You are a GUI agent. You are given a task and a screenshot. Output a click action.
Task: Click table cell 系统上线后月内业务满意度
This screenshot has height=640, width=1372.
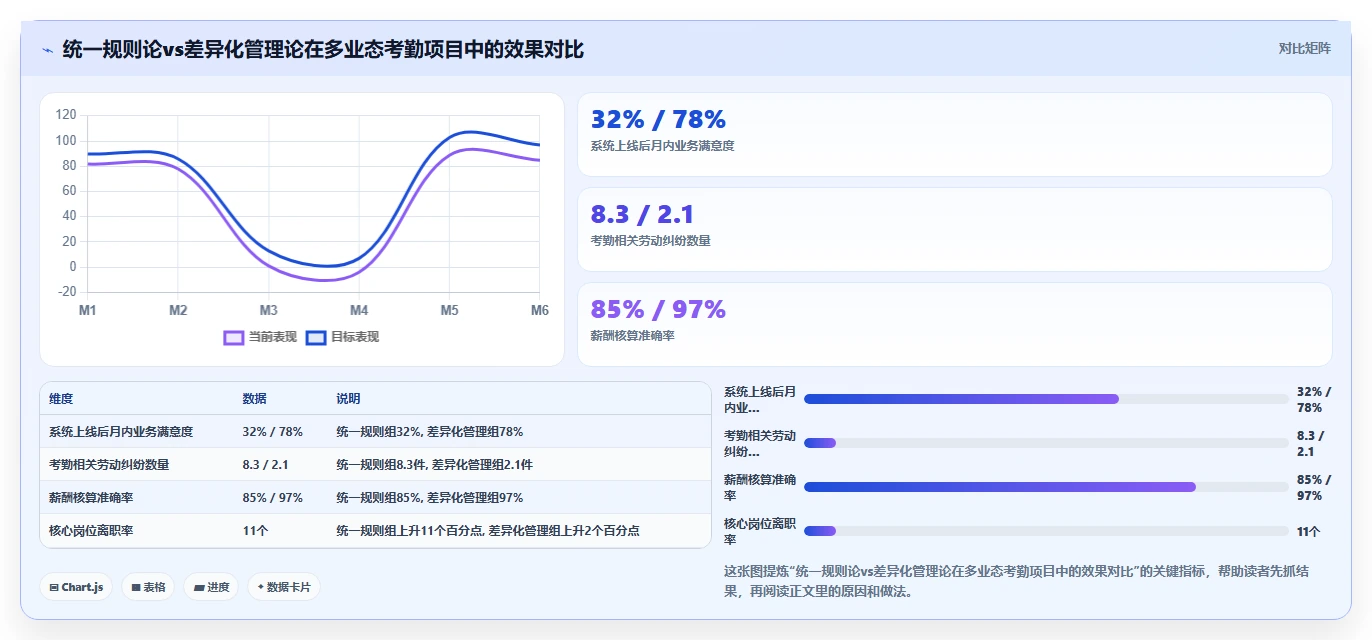click(121, 432)
